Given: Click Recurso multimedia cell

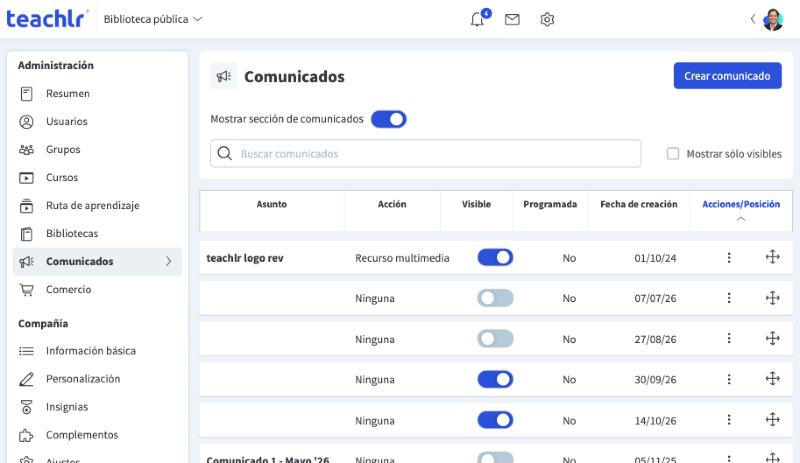Looking at the screenshot, I should pyautogui.click(x=402, y=258).
